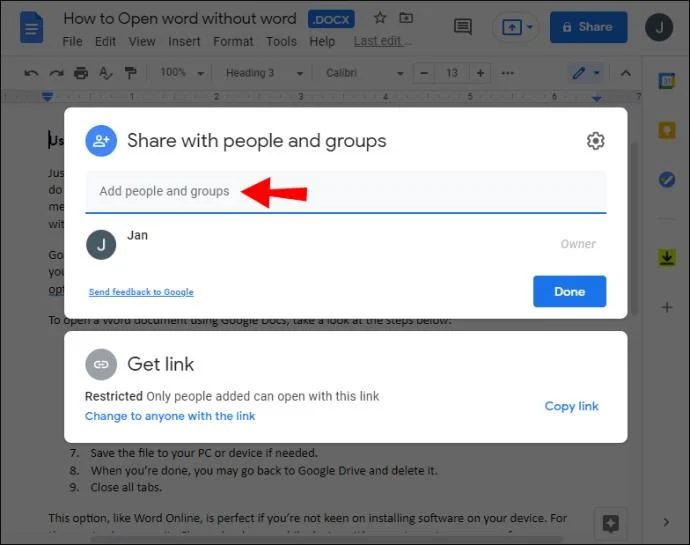Star the document

[x=380, y=18]
